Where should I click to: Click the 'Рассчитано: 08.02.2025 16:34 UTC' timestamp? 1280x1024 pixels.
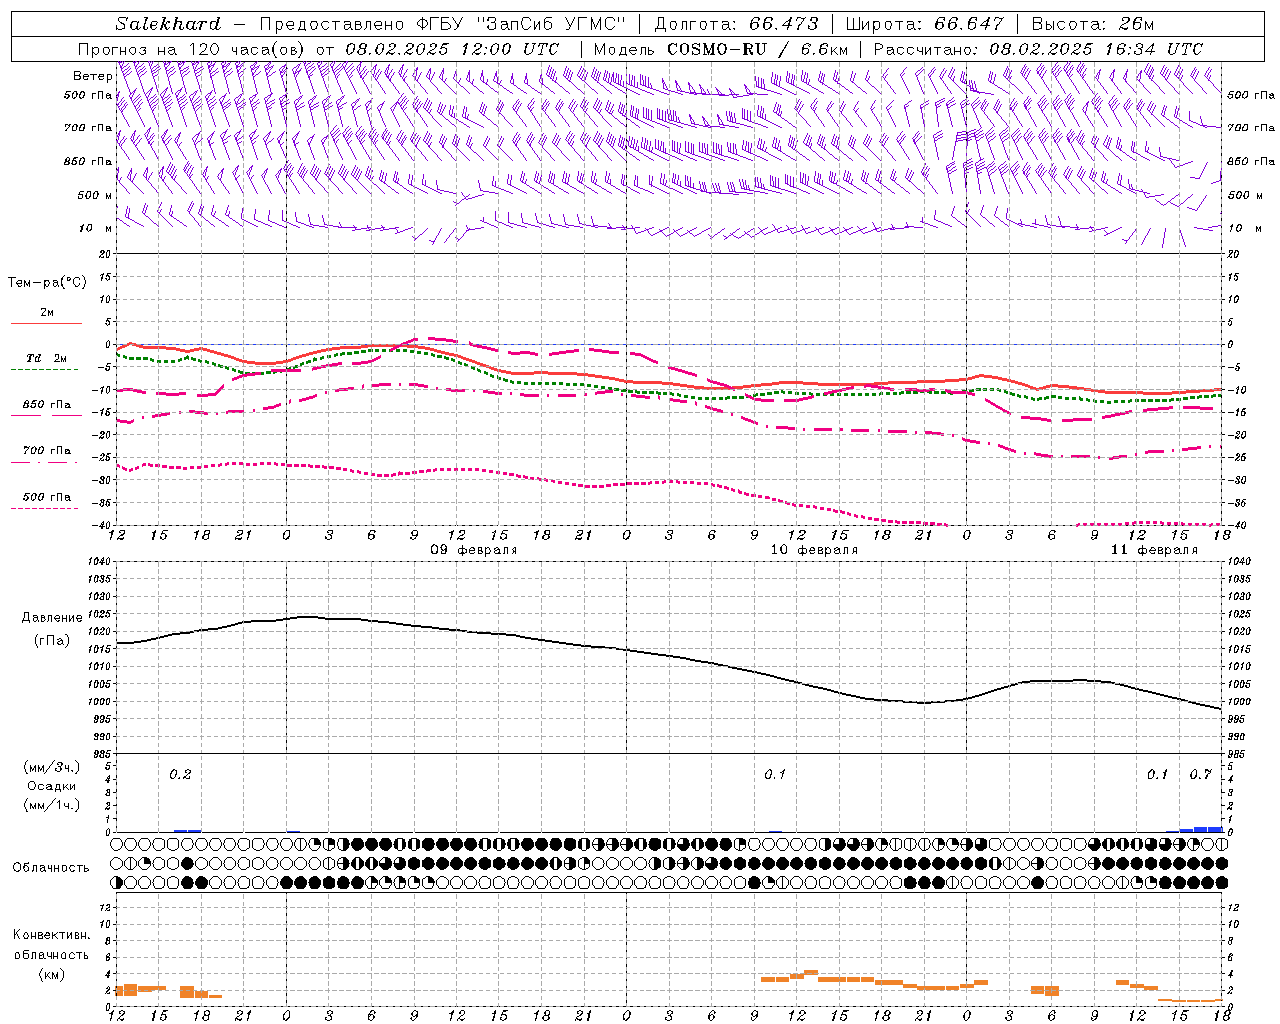pyautogui.click(x=1038, y=49)
